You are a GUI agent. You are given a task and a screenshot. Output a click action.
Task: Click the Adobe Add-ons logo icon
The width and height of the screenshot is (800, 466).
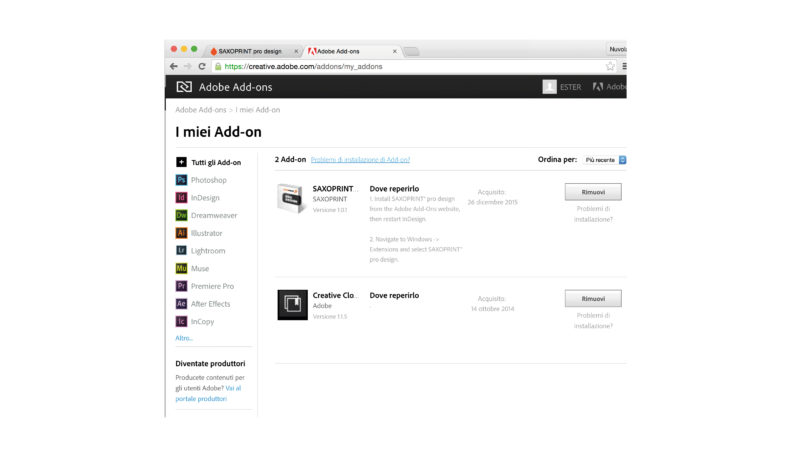[x=184, y=87]
